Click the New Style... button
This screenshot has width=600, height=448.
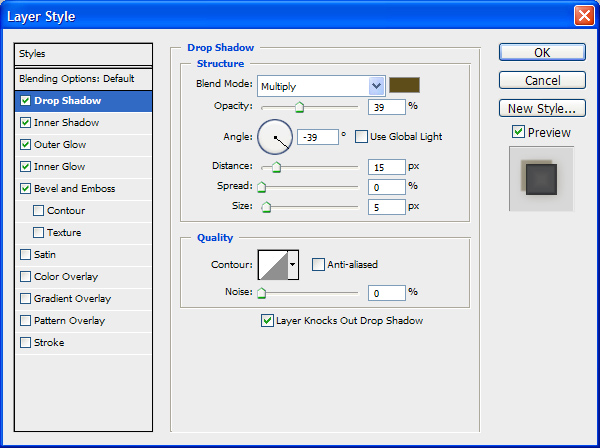tap(541, 108)
